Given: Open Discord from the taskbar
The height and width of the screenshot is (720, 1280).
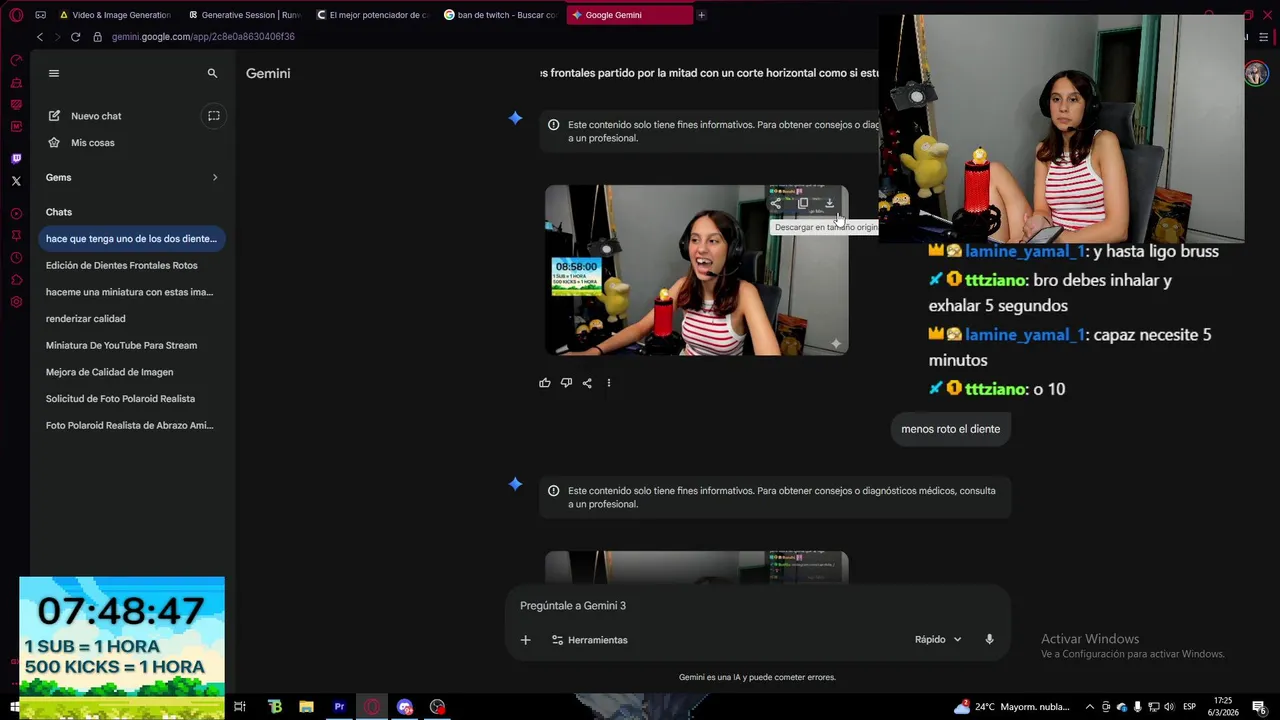Looking at the screenshot, I should [405, 707].
